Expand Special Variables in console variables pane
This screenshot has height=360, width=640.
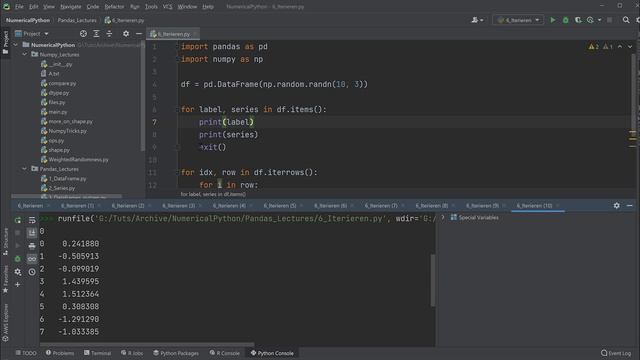tap(442, 218)
